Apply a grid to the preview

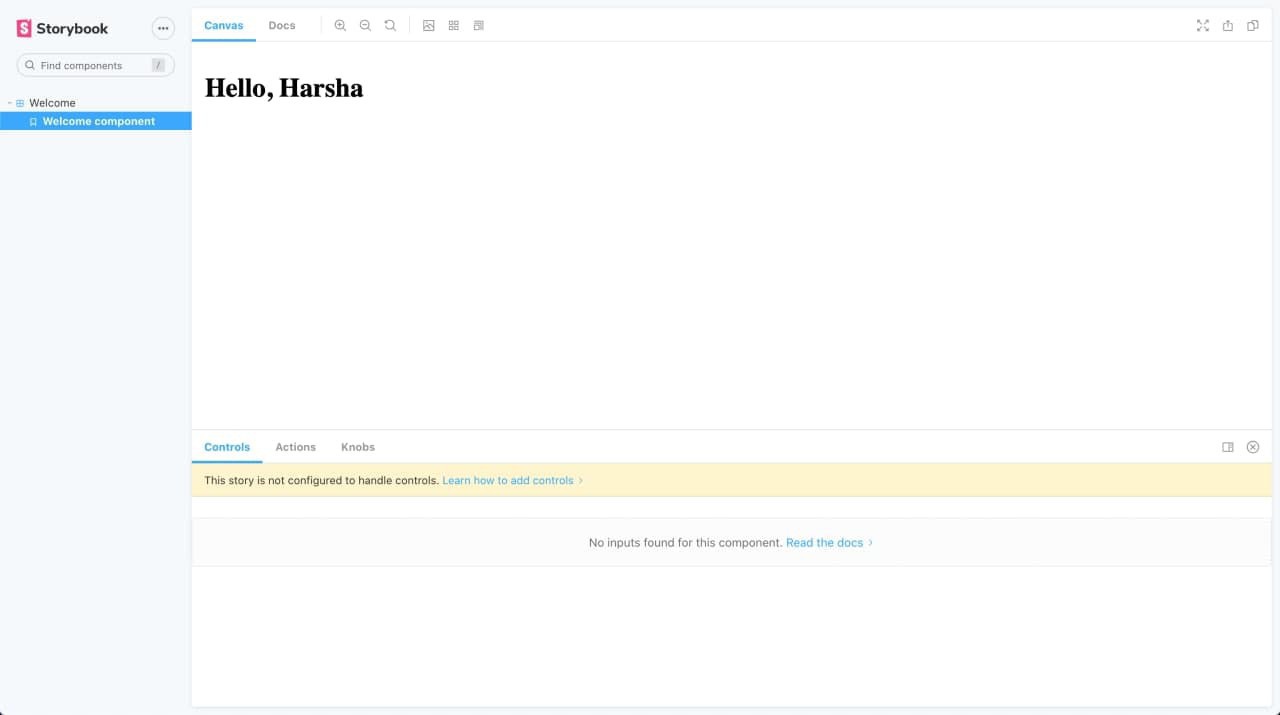[453, 25]
